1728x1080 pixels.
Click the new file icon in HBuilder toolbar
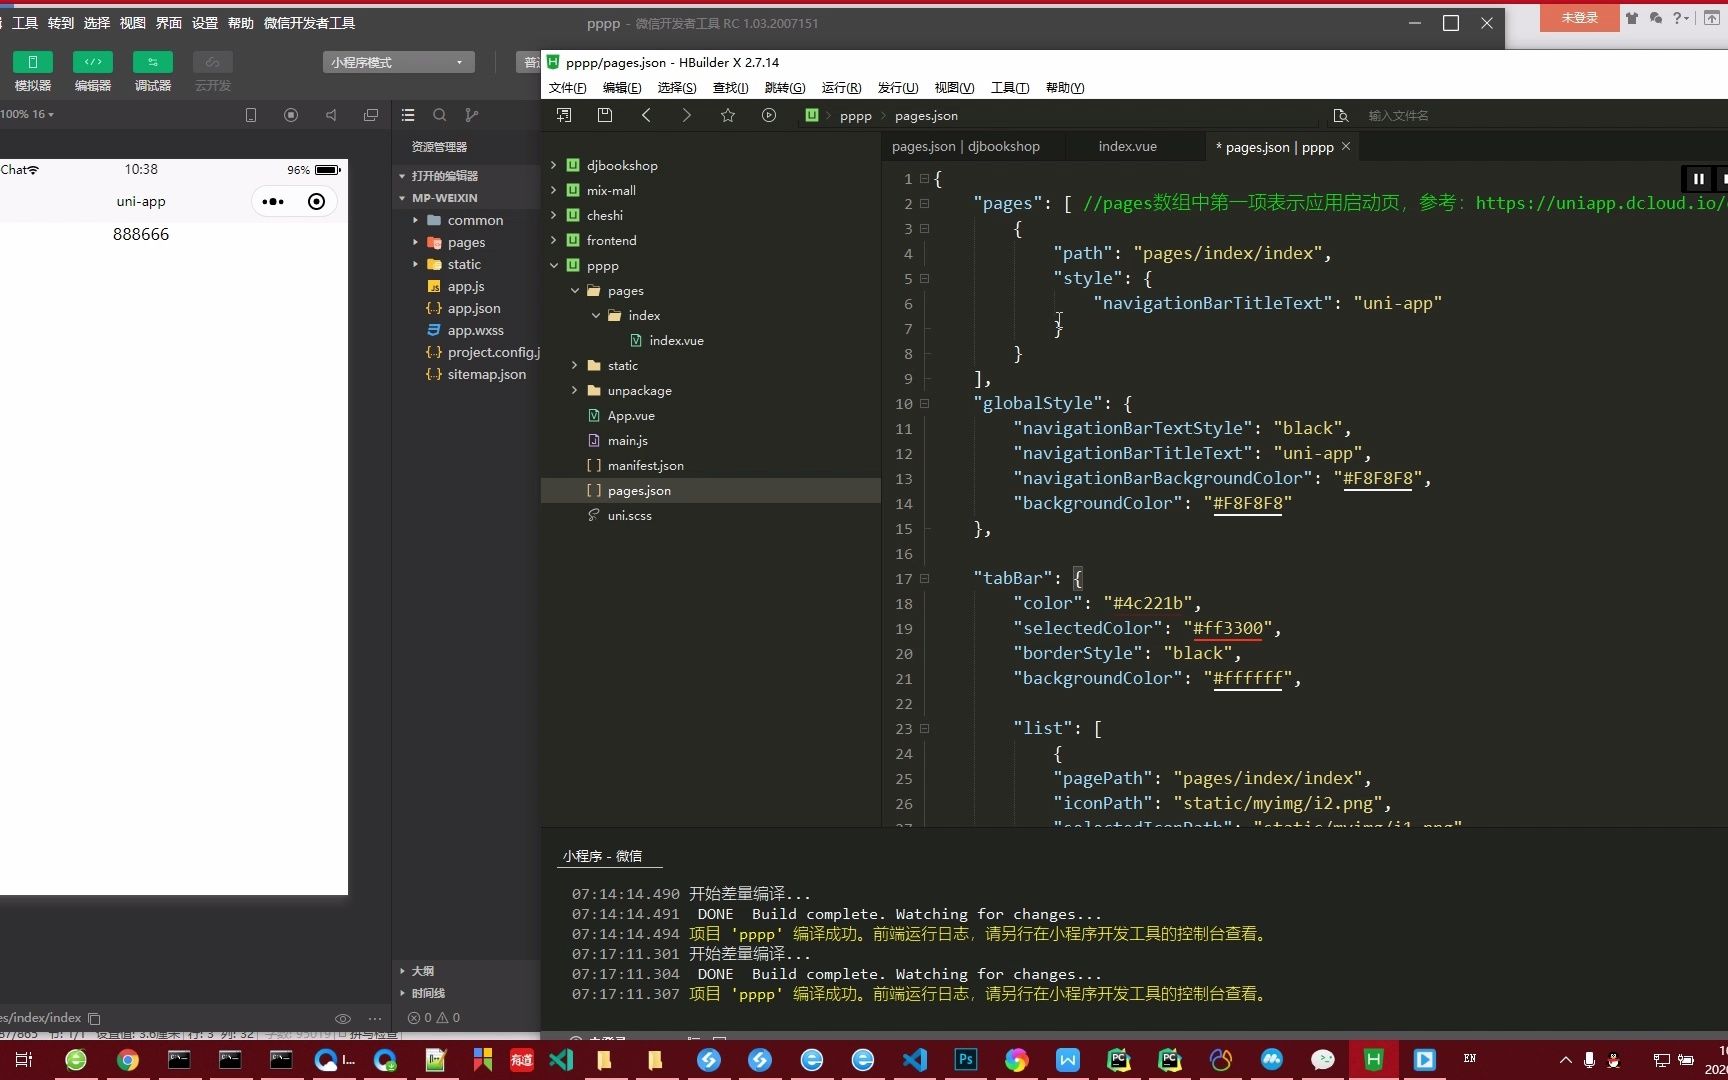[564, 115]
